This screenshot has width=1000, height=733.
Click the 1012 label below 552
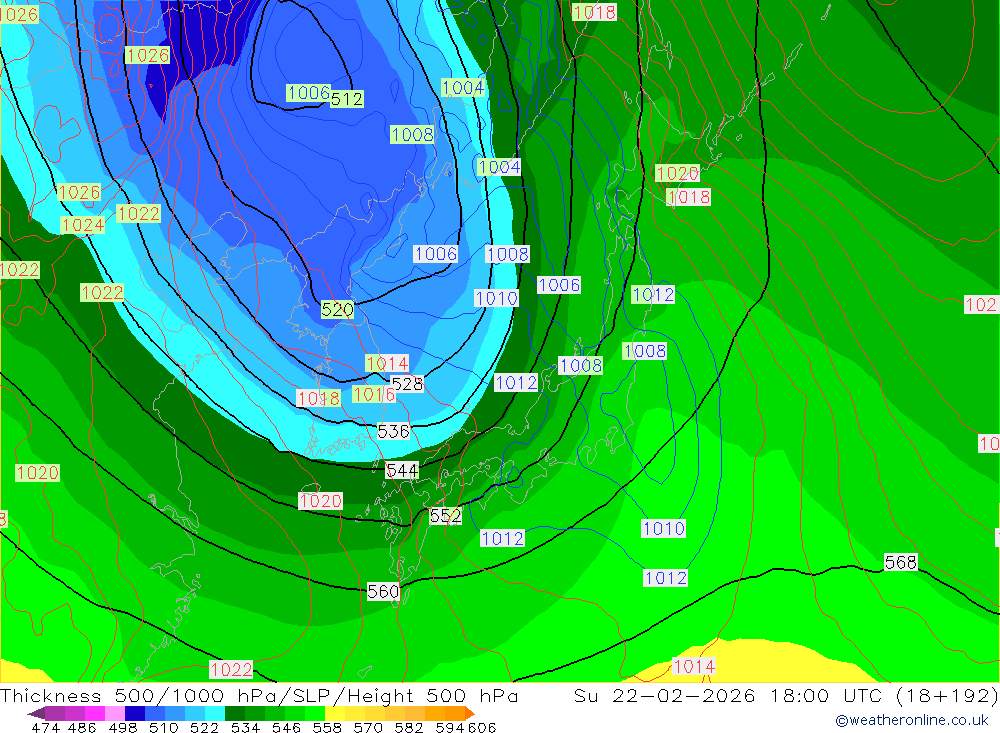(x=503, y=538)
